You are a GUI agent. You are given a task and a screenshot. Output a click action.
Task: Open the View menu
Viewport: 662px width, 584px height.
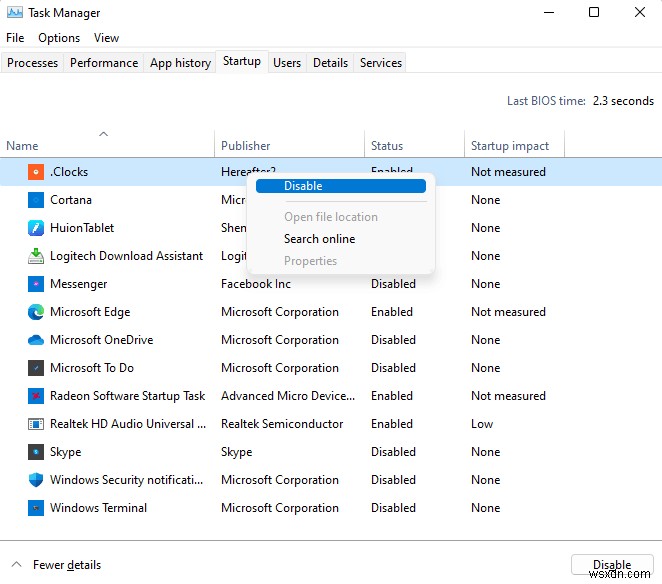pos(106,38)
